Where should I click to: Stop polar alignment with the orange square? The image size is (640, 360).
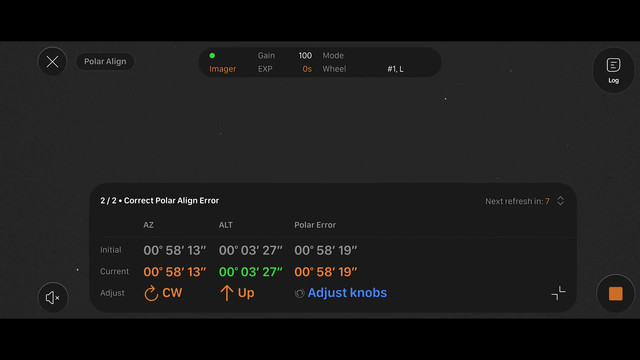616,293
